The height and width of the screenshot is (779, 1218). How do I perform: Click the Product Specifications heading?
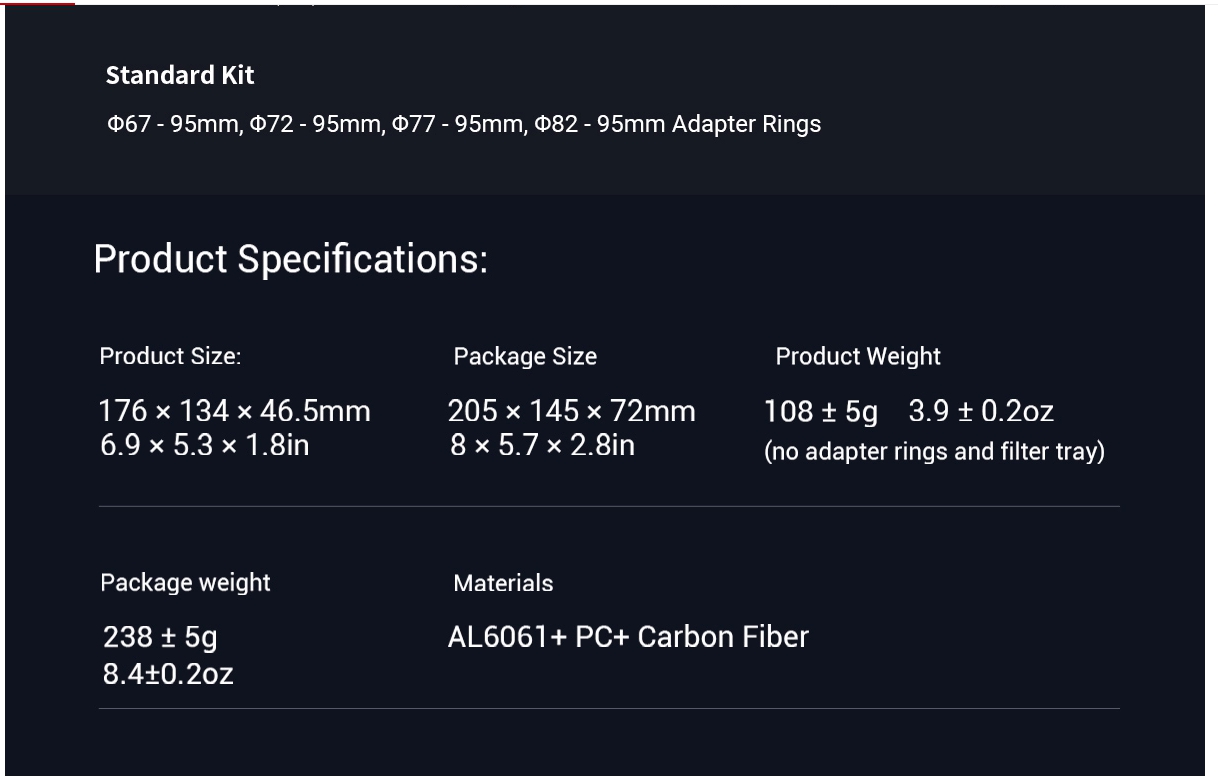[291, 259]
